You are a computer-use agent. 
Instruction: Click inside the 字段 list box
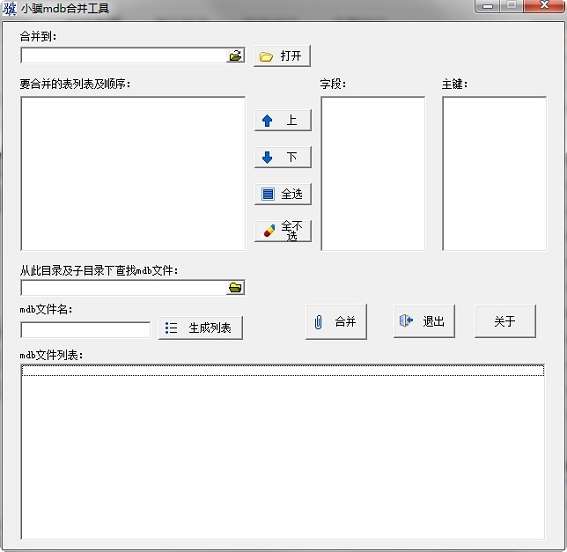point(373,174)
